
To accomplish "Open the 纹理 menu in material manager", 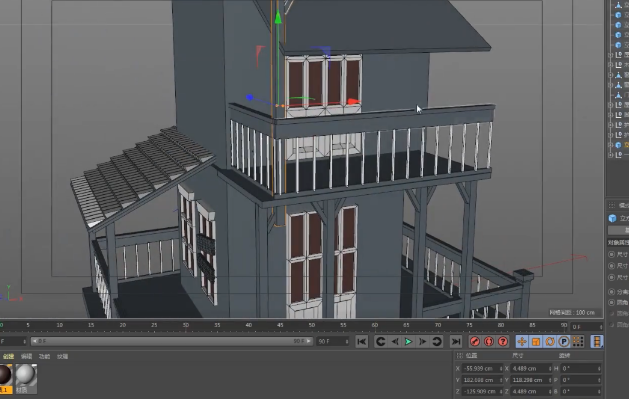I will 62,356.
